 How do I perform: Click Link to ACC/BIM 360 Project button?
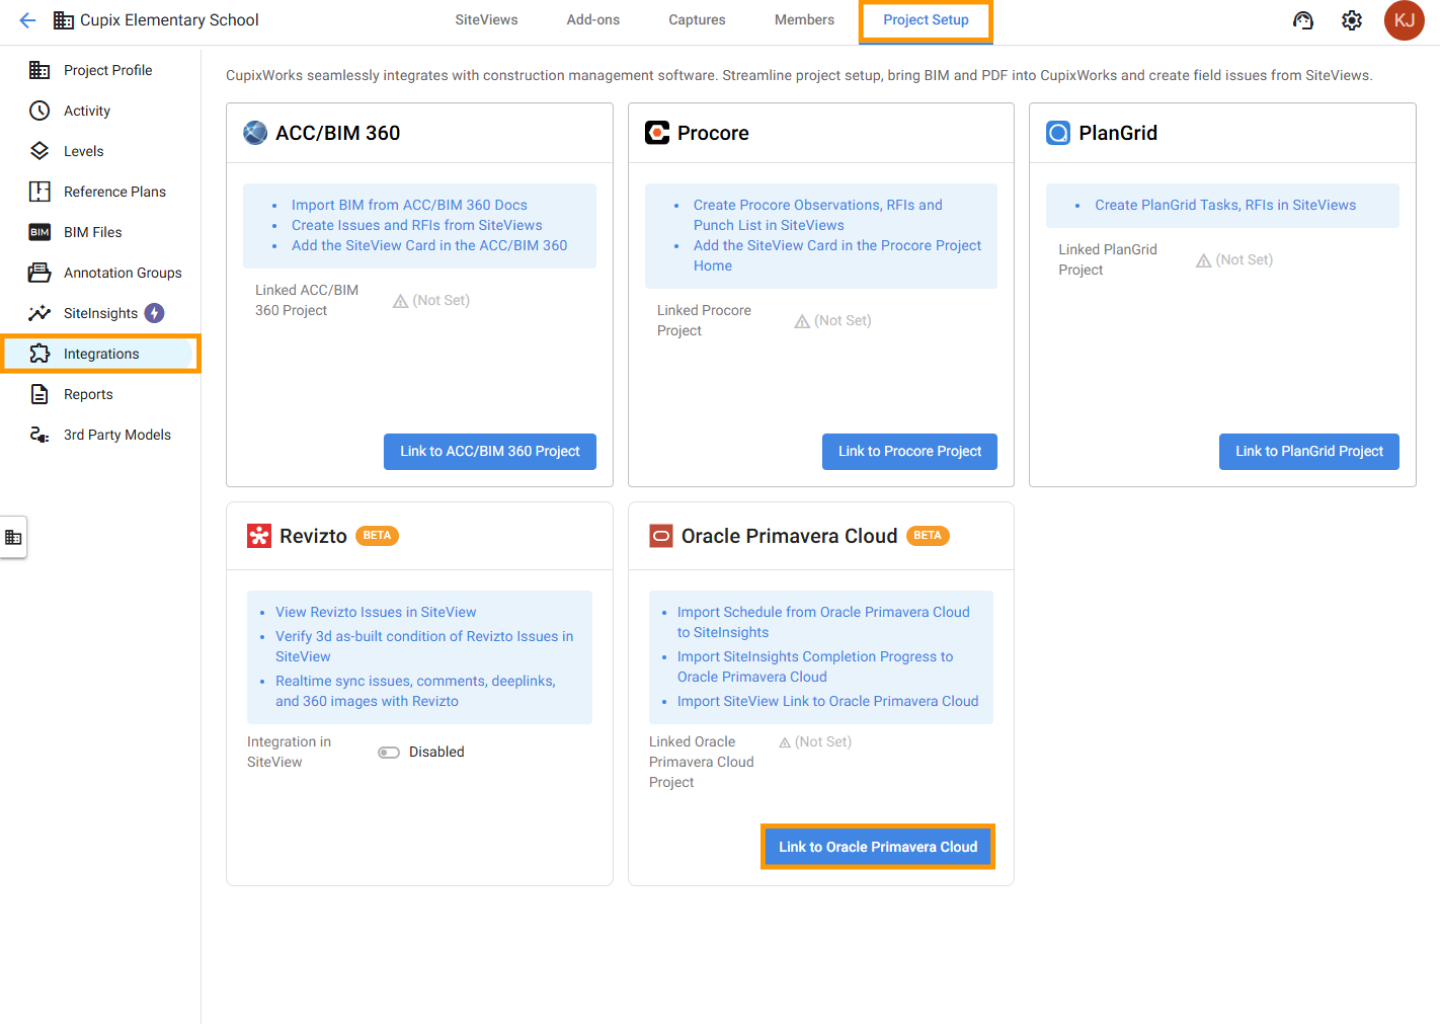click(490, 452)
